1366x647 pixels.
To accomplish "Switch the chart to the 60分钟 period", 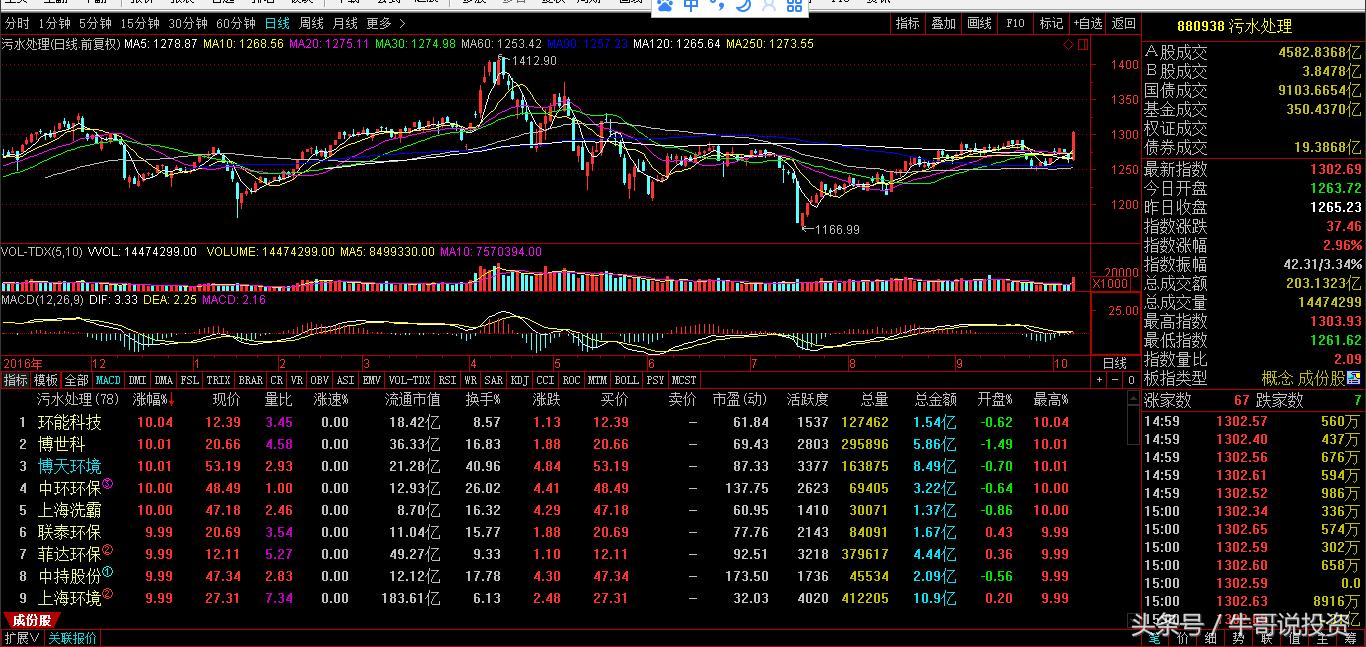I will (x=236, y=23).
